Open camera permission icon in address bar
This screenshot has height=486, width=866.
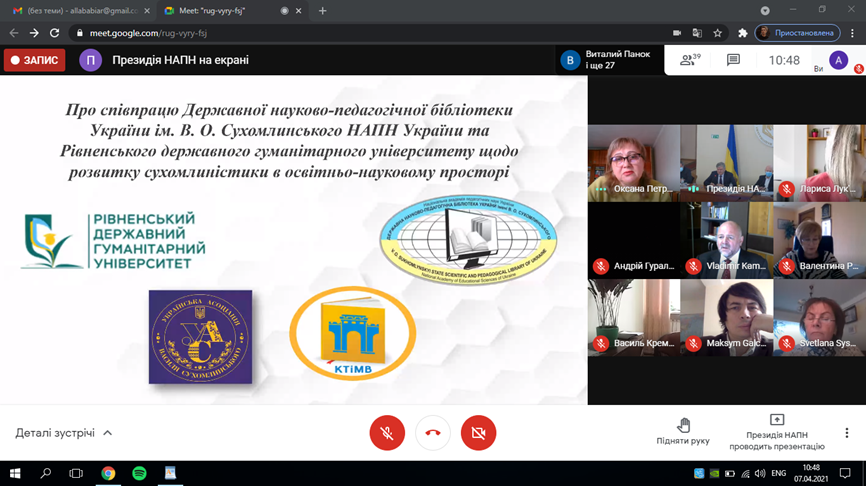pos(677,33)
